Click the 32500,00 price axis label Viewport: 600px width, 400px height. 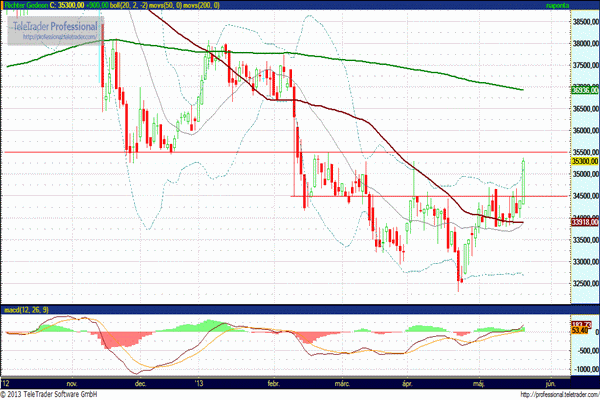coord(585,284)
